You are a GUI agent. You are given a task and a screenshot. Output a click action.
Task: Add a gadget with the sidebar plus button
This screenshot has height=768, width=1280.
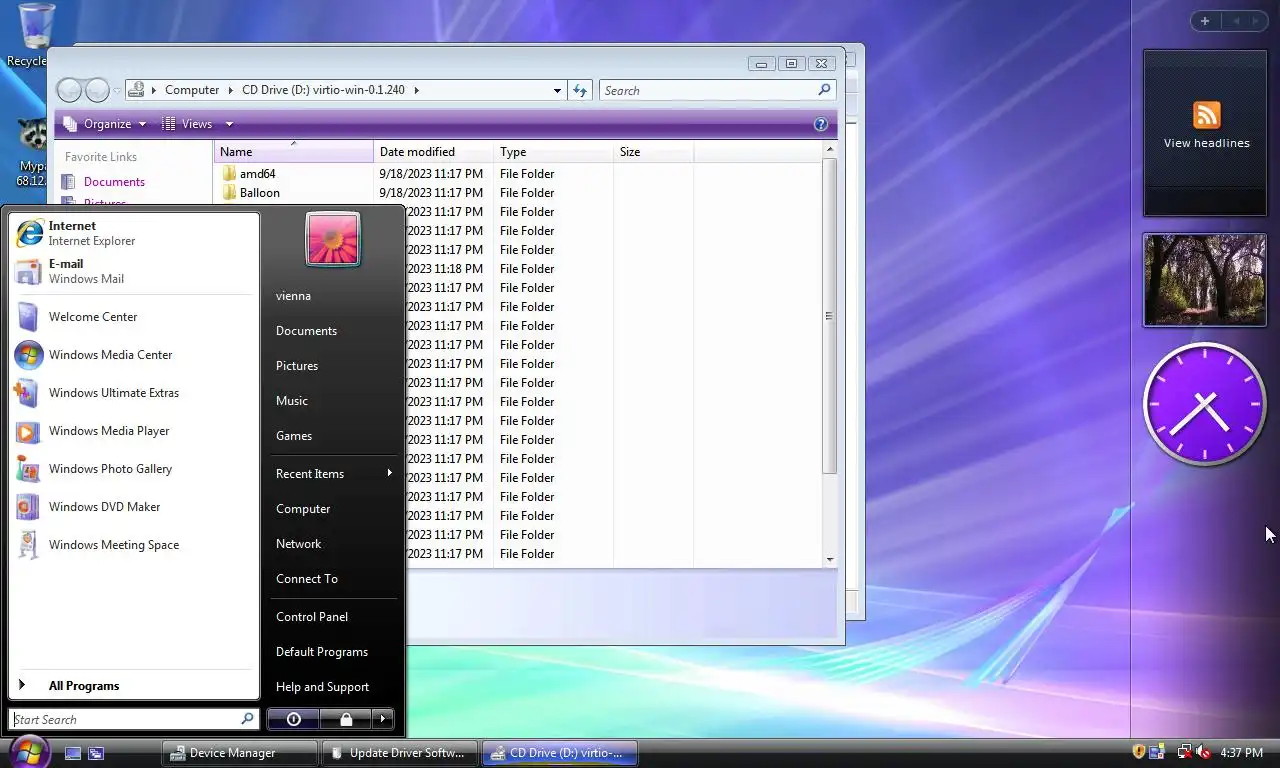click(1205, 21)
